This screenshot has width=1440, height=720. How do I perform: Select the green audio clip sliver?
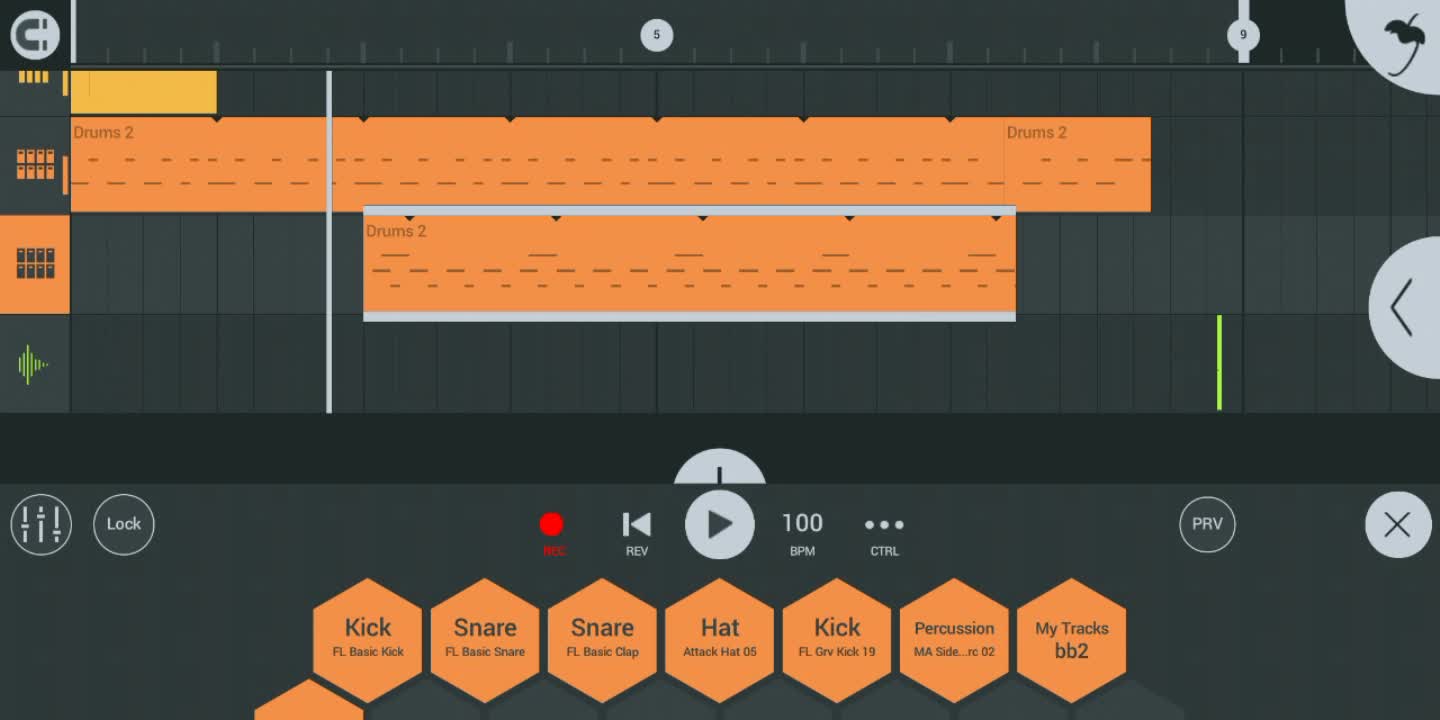(1219, 363)
